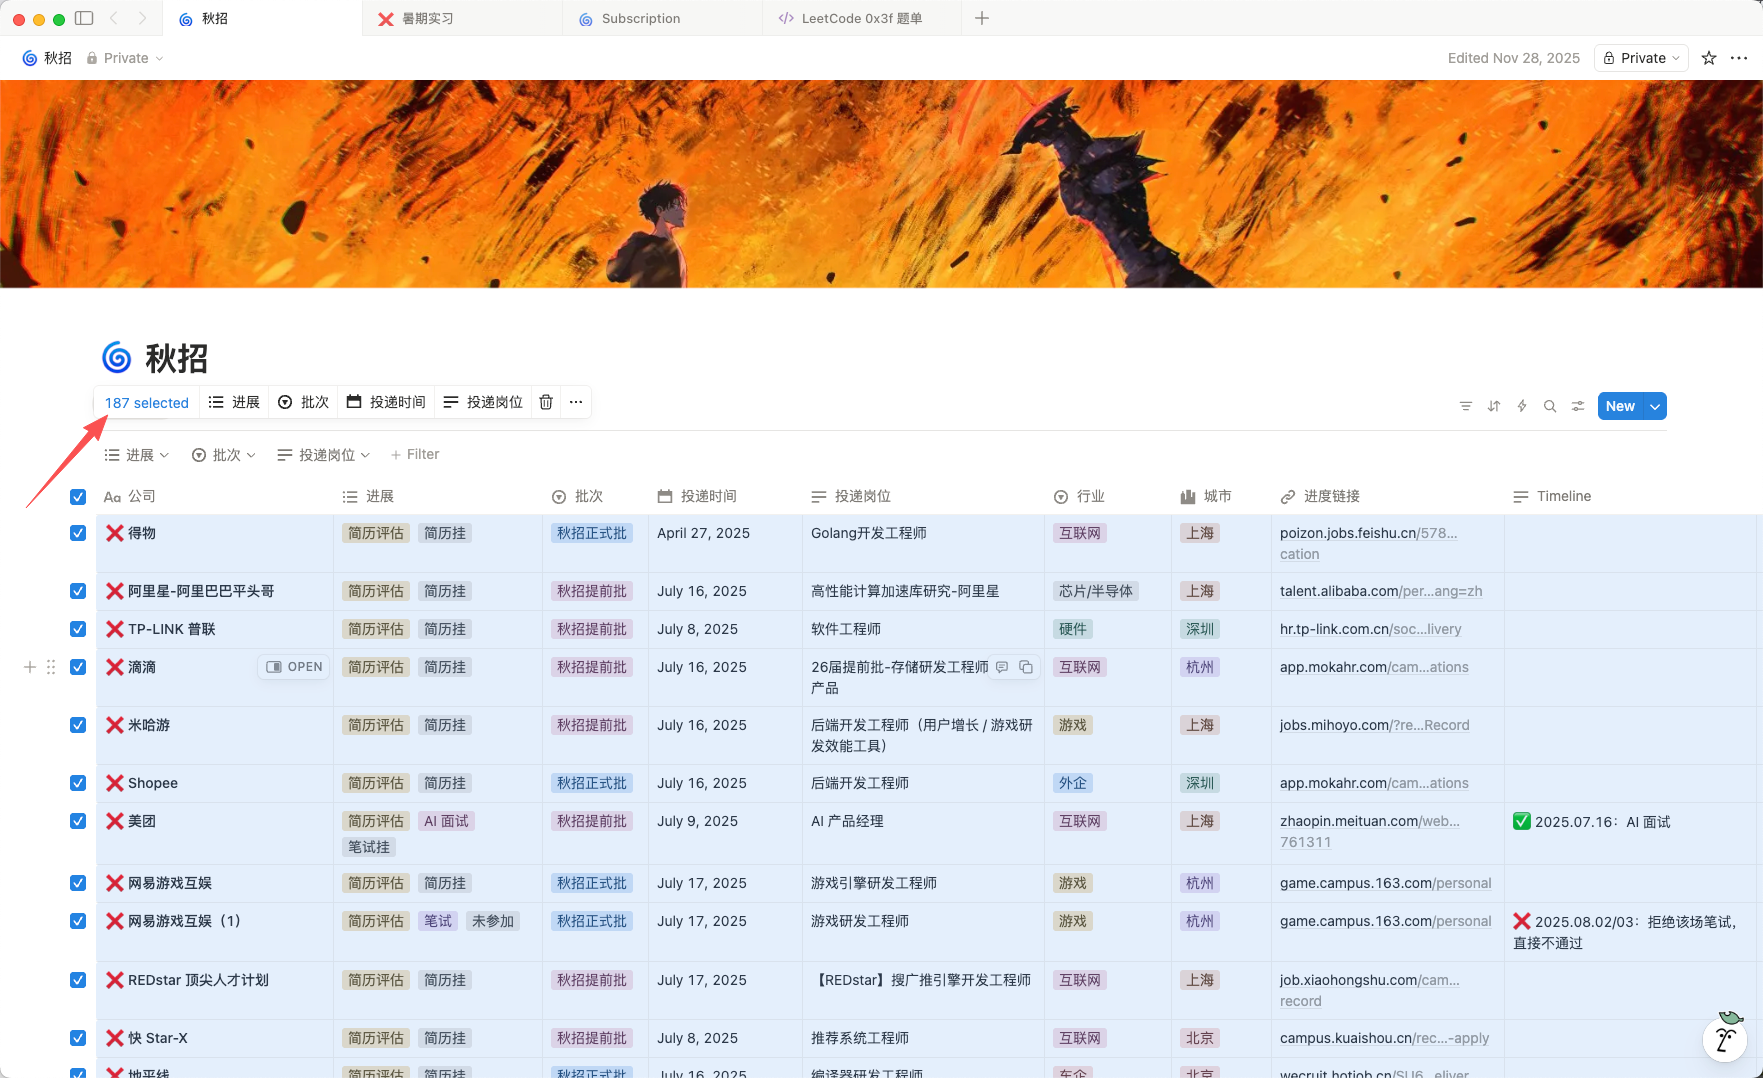Open the 滴滴 page with OPEN
The image size is (1763, 1078).
pyautogui.click(x=295, y=667)
